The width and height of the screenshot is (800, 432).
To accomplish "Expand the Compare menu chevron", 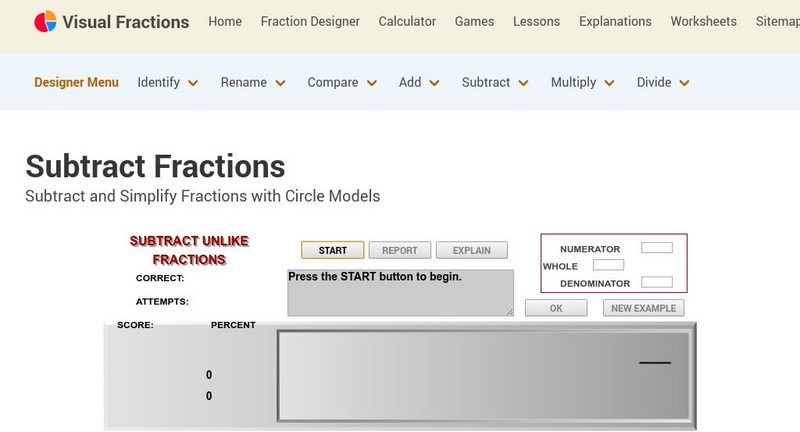I will 371,83.
